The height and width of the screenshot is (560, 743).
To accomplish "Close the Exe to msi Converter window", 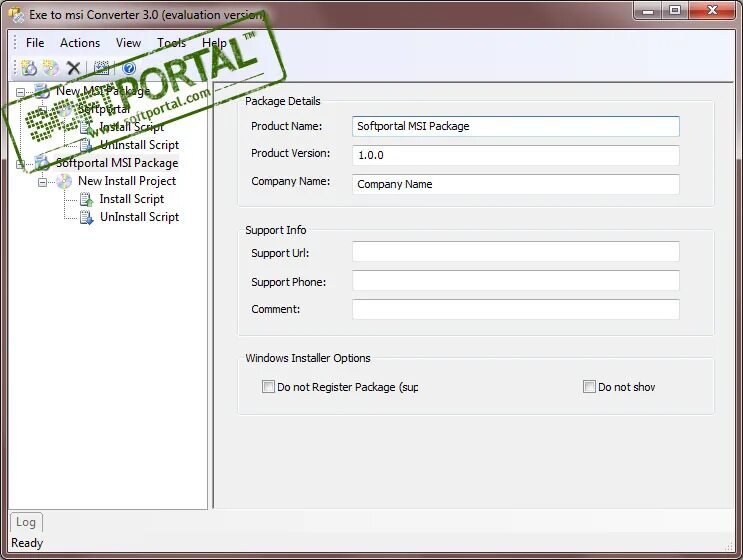I will [712, 10].
